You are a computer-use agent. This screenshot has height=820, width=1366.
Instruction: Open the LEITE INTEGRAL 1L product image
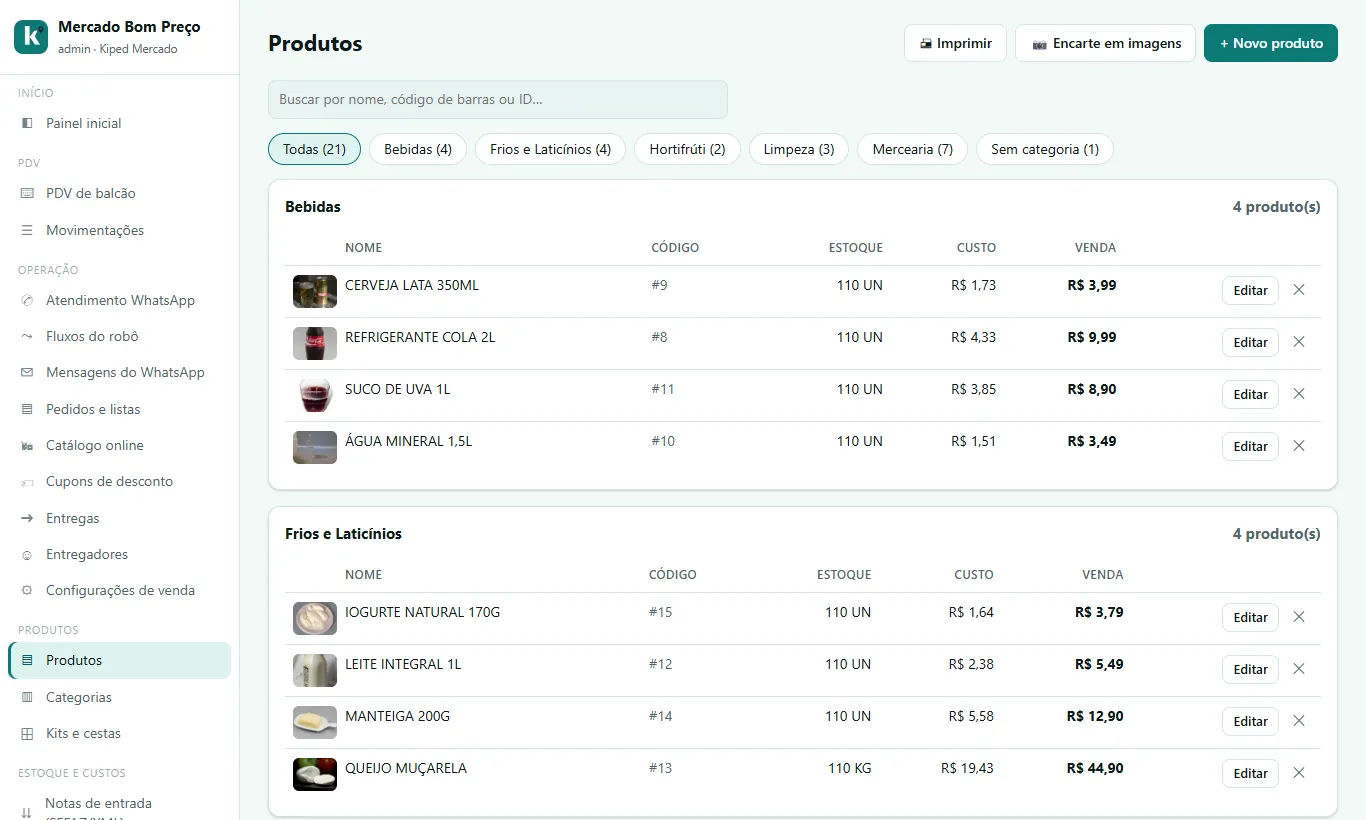[315, 670]
